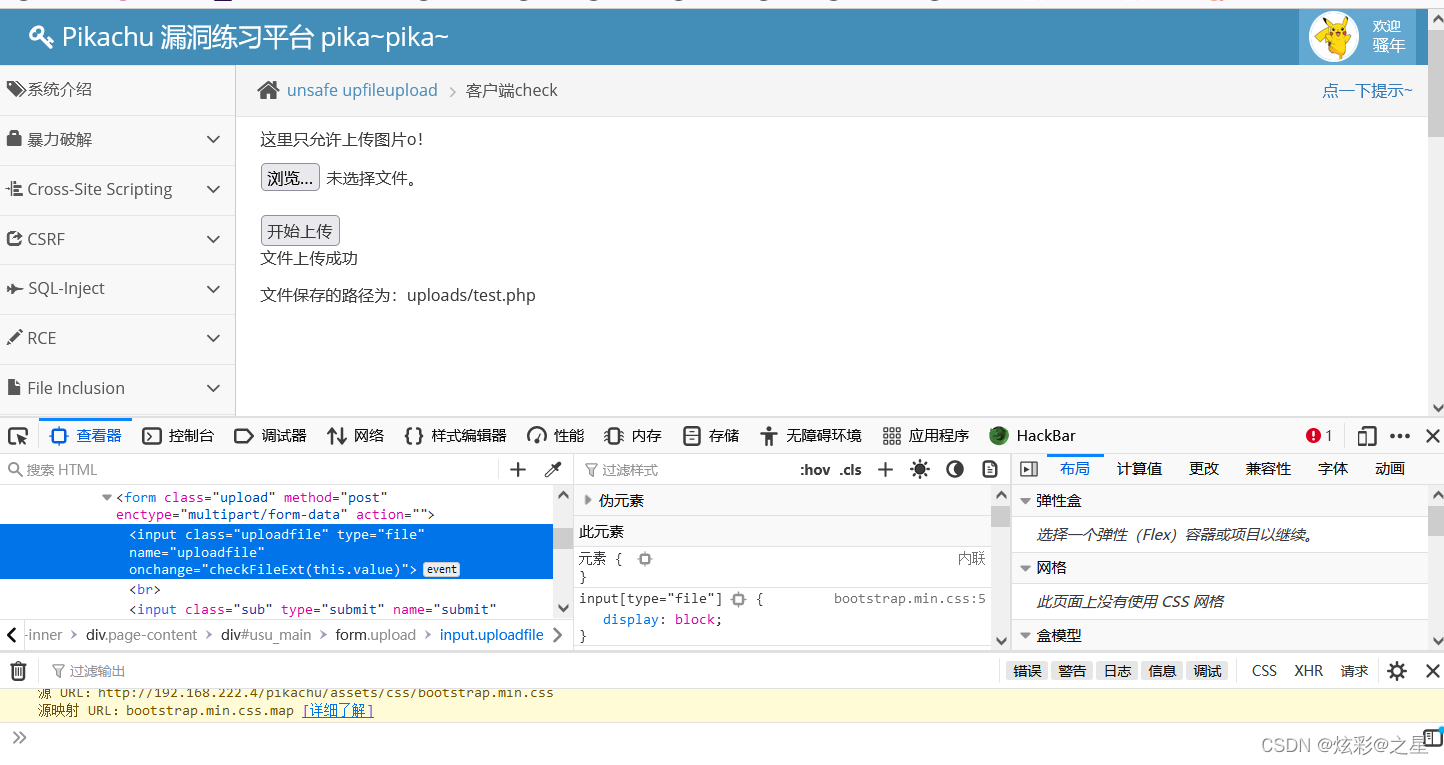Screen dimensions: 1444x765
Task: Open devtools three-dot options menu
Action: [x=1400, y=436]
